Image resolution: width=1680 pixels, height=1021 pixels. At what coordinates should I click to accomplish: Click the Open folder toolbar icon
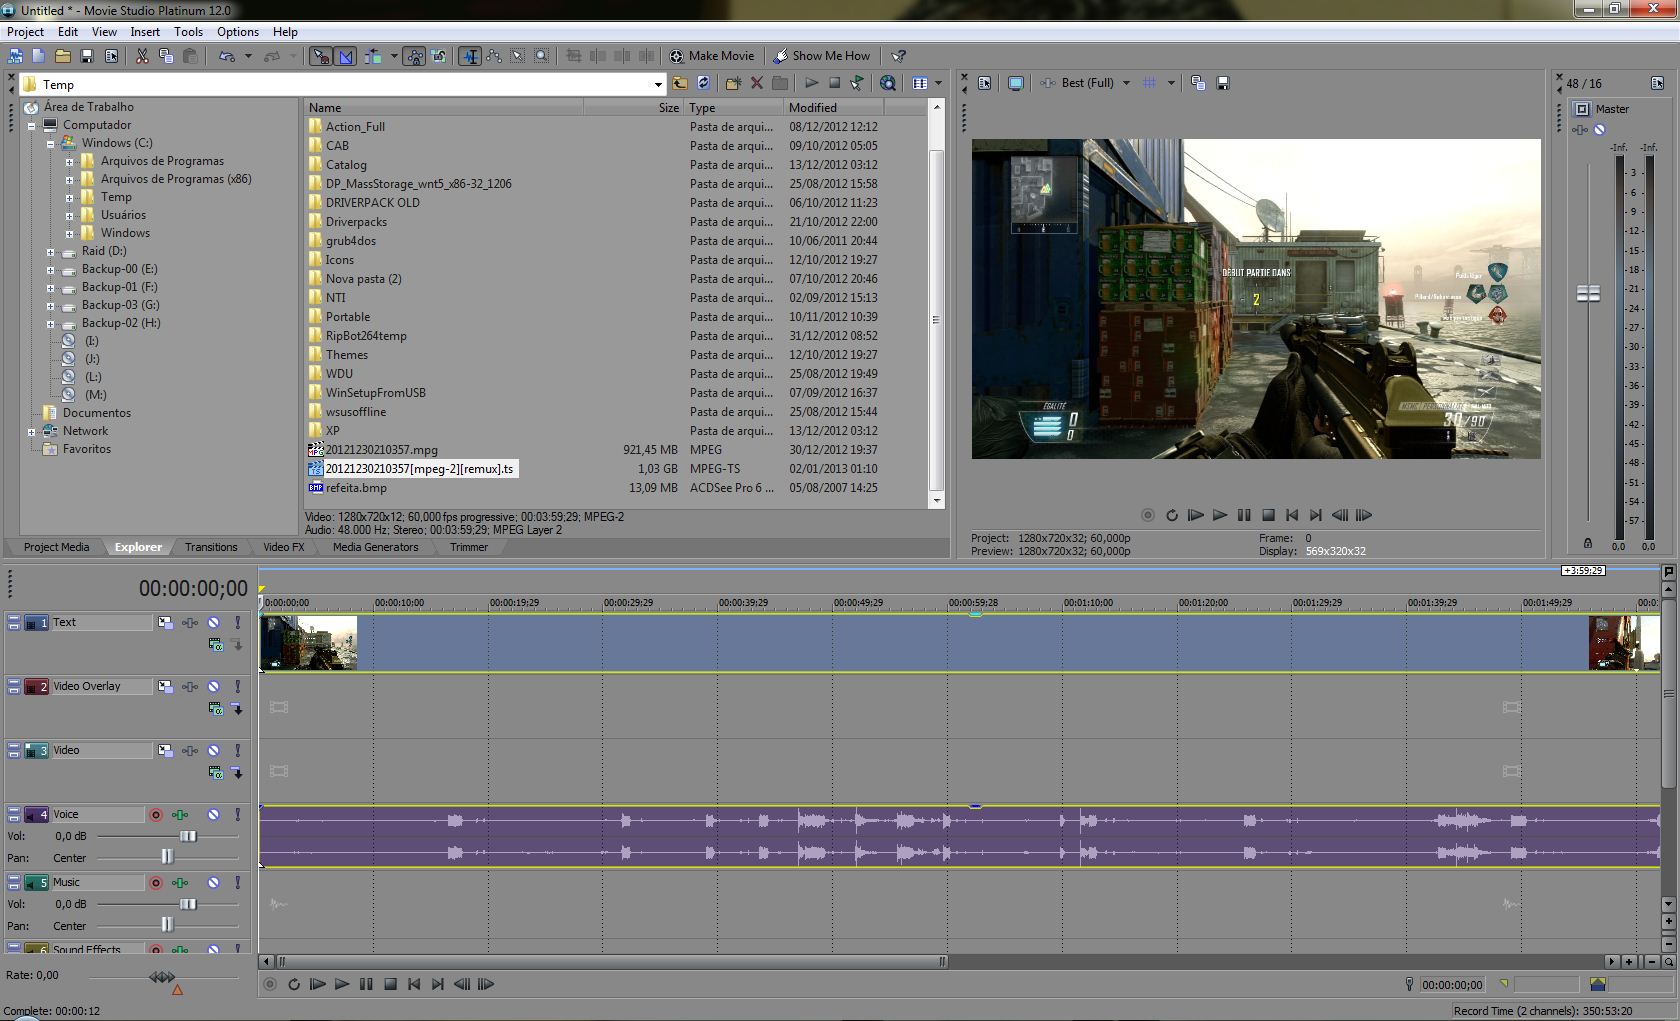click(x=62, y=56)
